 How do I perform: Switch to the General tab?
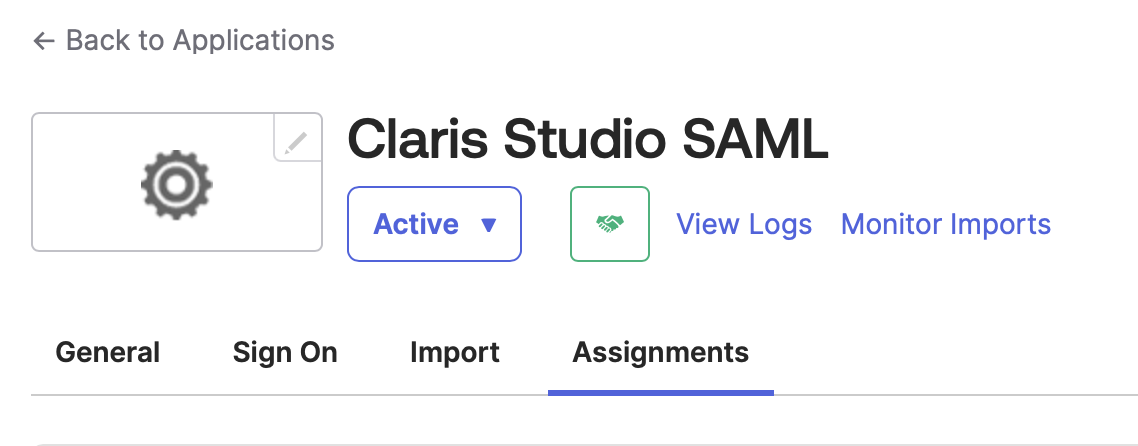pos(108,352)
